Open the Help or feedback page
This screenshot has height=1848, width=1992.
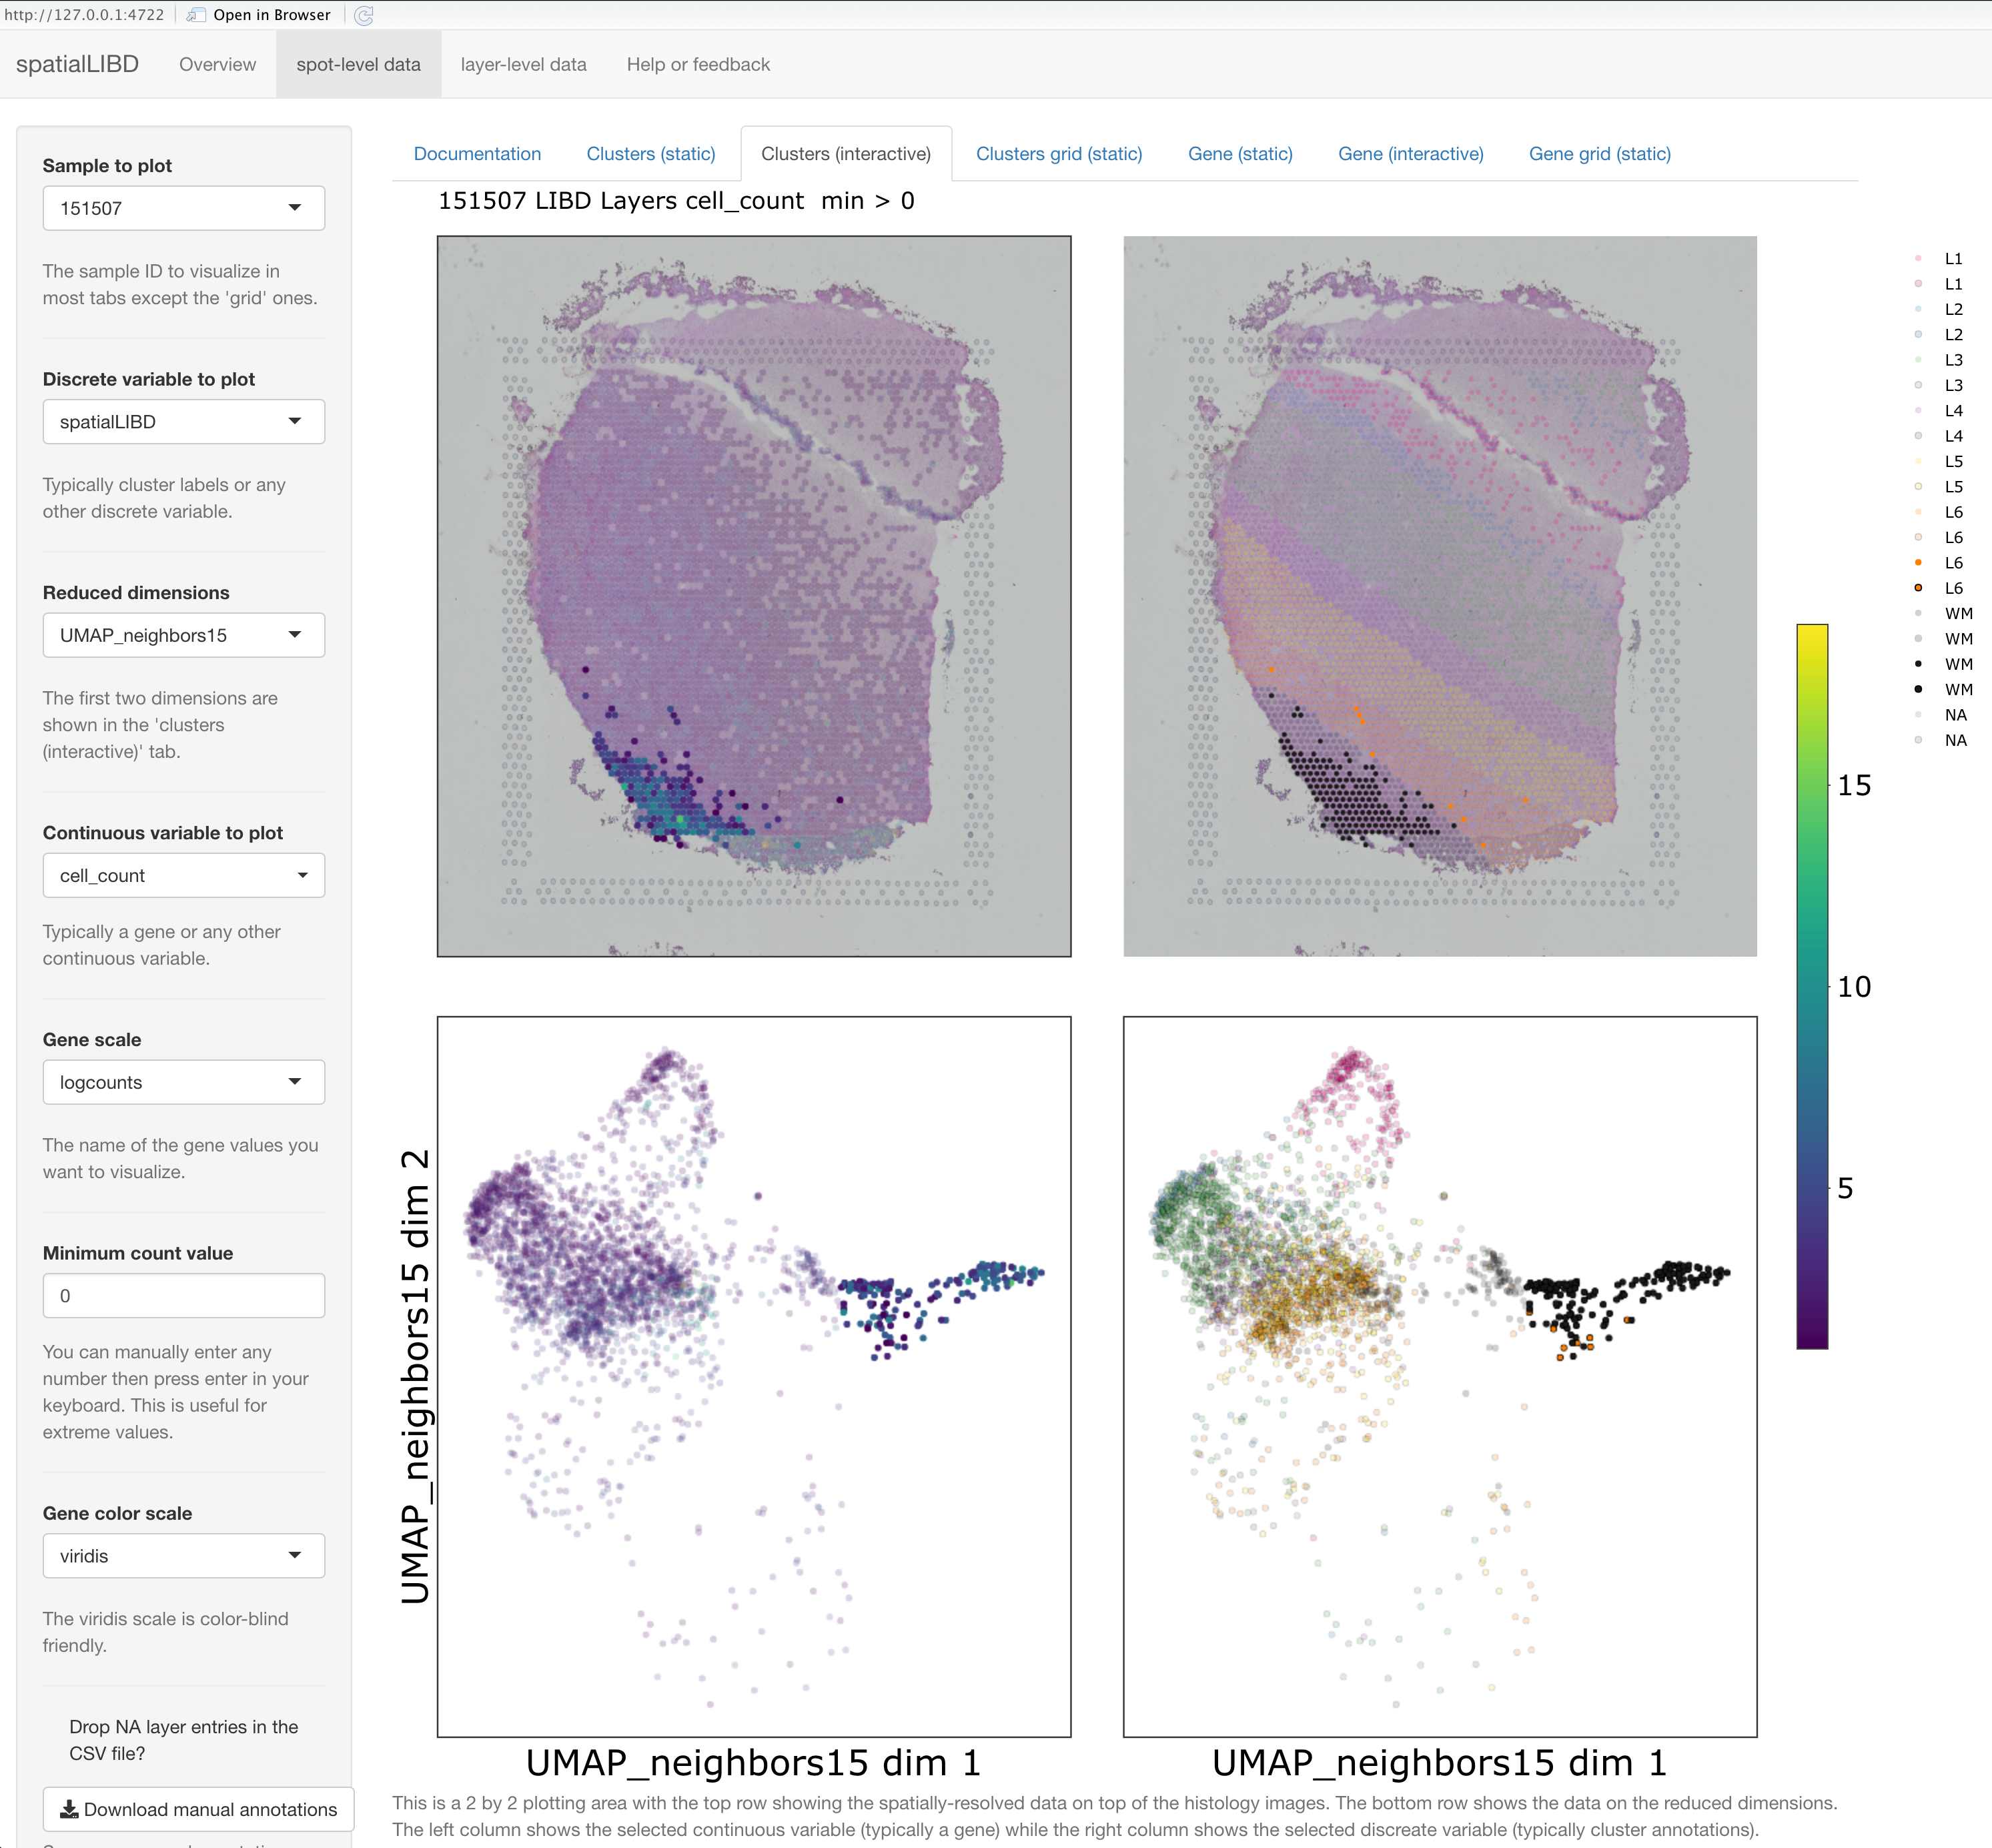(698, 65)
